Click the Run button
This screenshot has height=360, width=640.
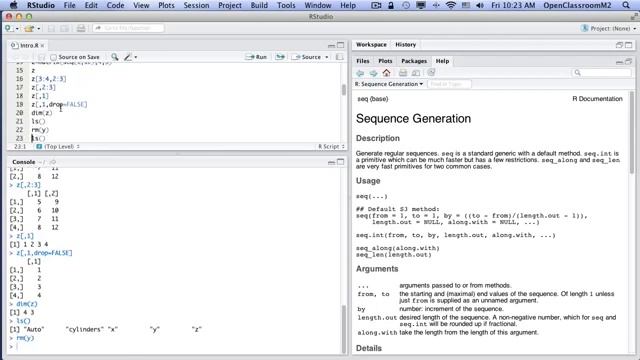(x=256, y=57)
